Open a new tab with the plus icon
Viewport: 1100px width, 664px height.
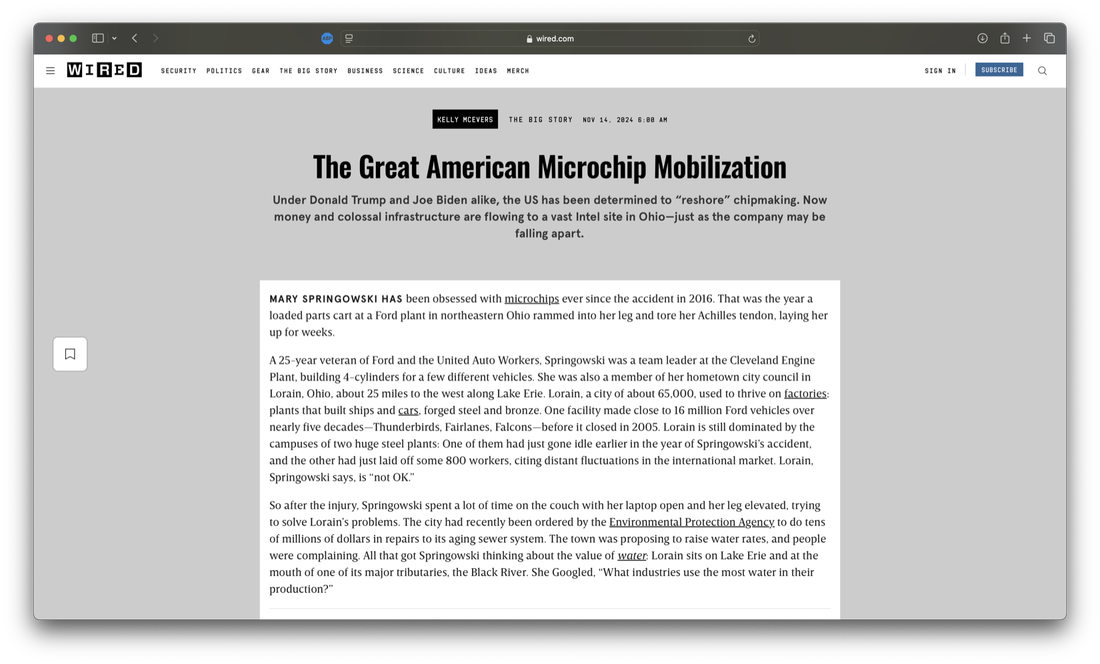pos(1026,39)
